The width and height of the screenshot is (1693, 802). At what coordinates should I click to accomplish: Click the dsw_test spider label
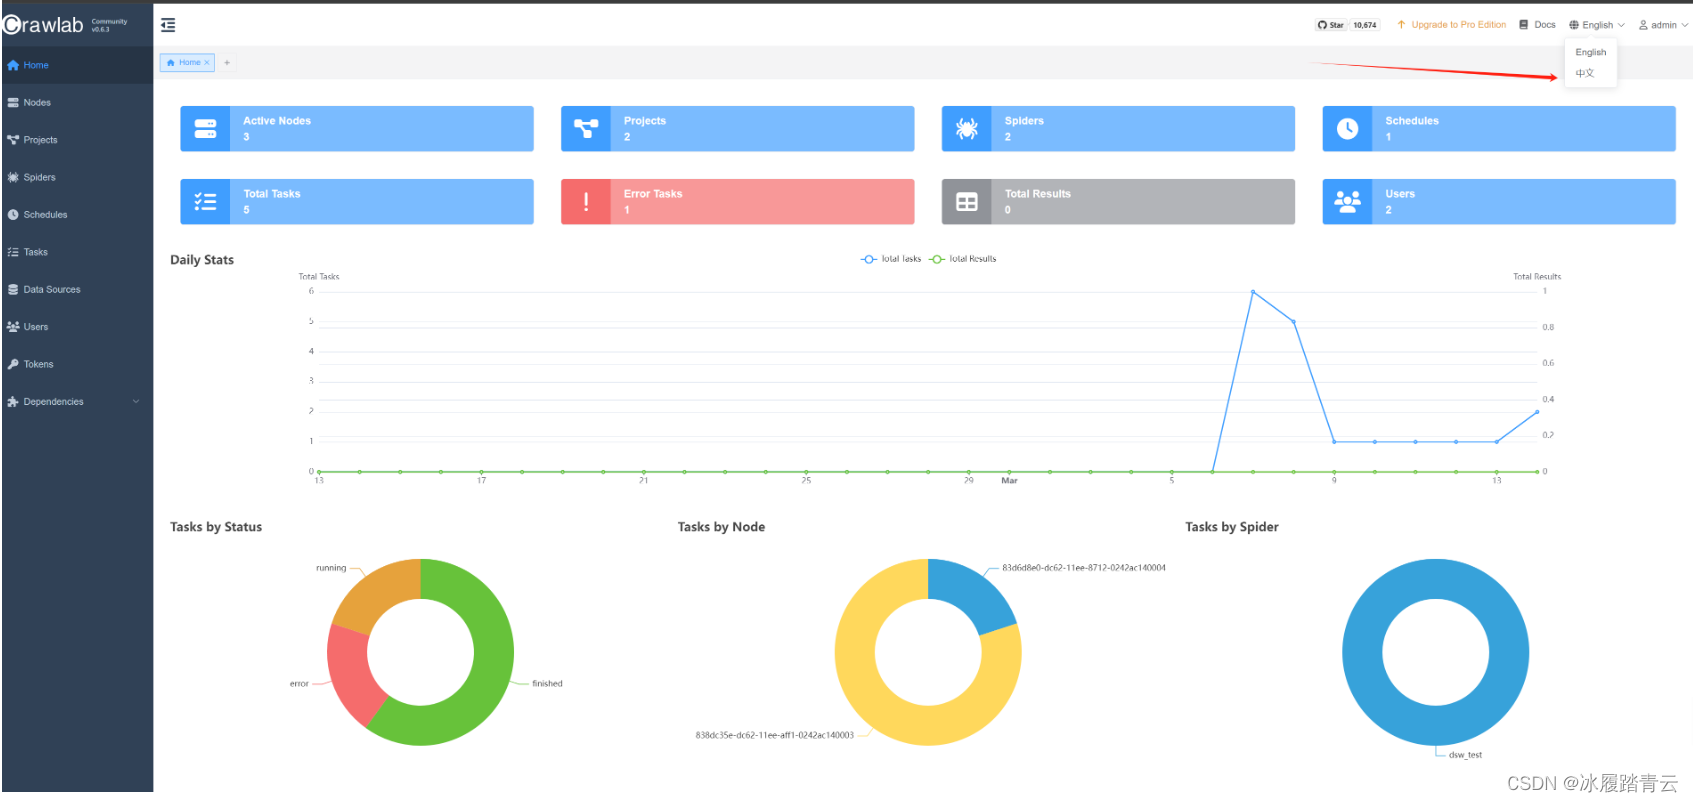pyautogui.click(x=1465, y=755)
